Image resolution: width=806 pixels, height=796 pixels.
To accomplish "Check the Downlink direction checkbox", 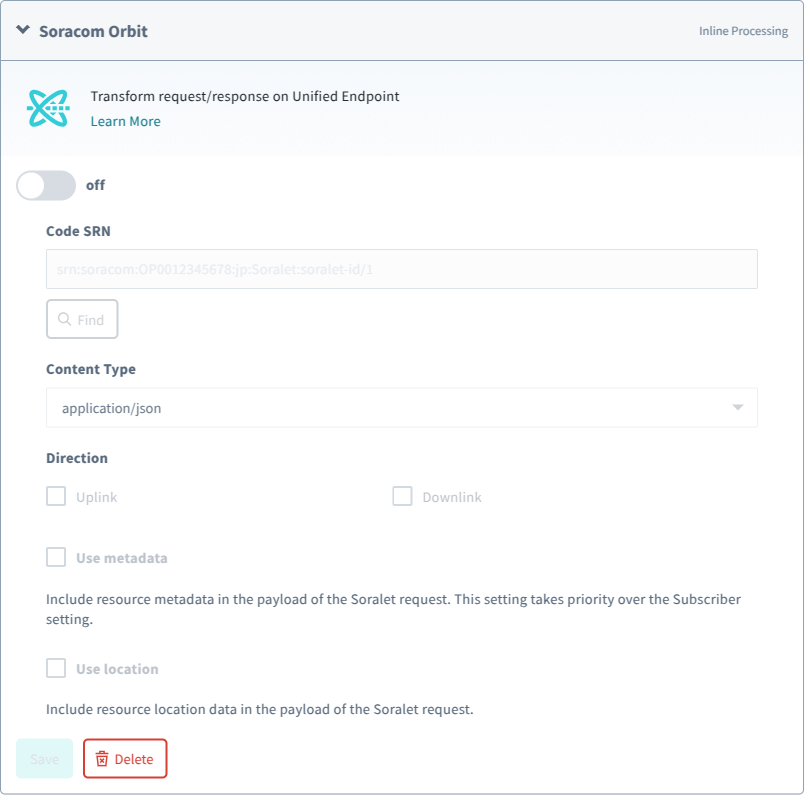I will pyautogui.click(x=402, y=497).
